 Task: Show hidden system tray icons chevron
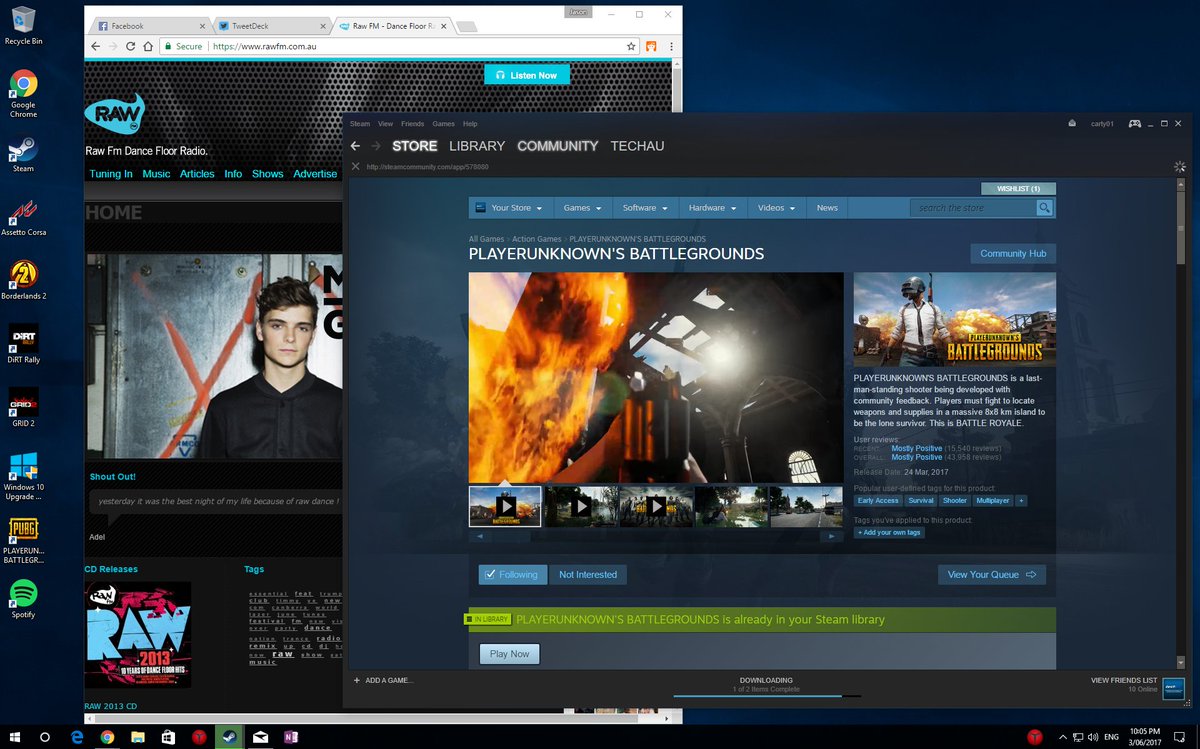pos(1065,737)
